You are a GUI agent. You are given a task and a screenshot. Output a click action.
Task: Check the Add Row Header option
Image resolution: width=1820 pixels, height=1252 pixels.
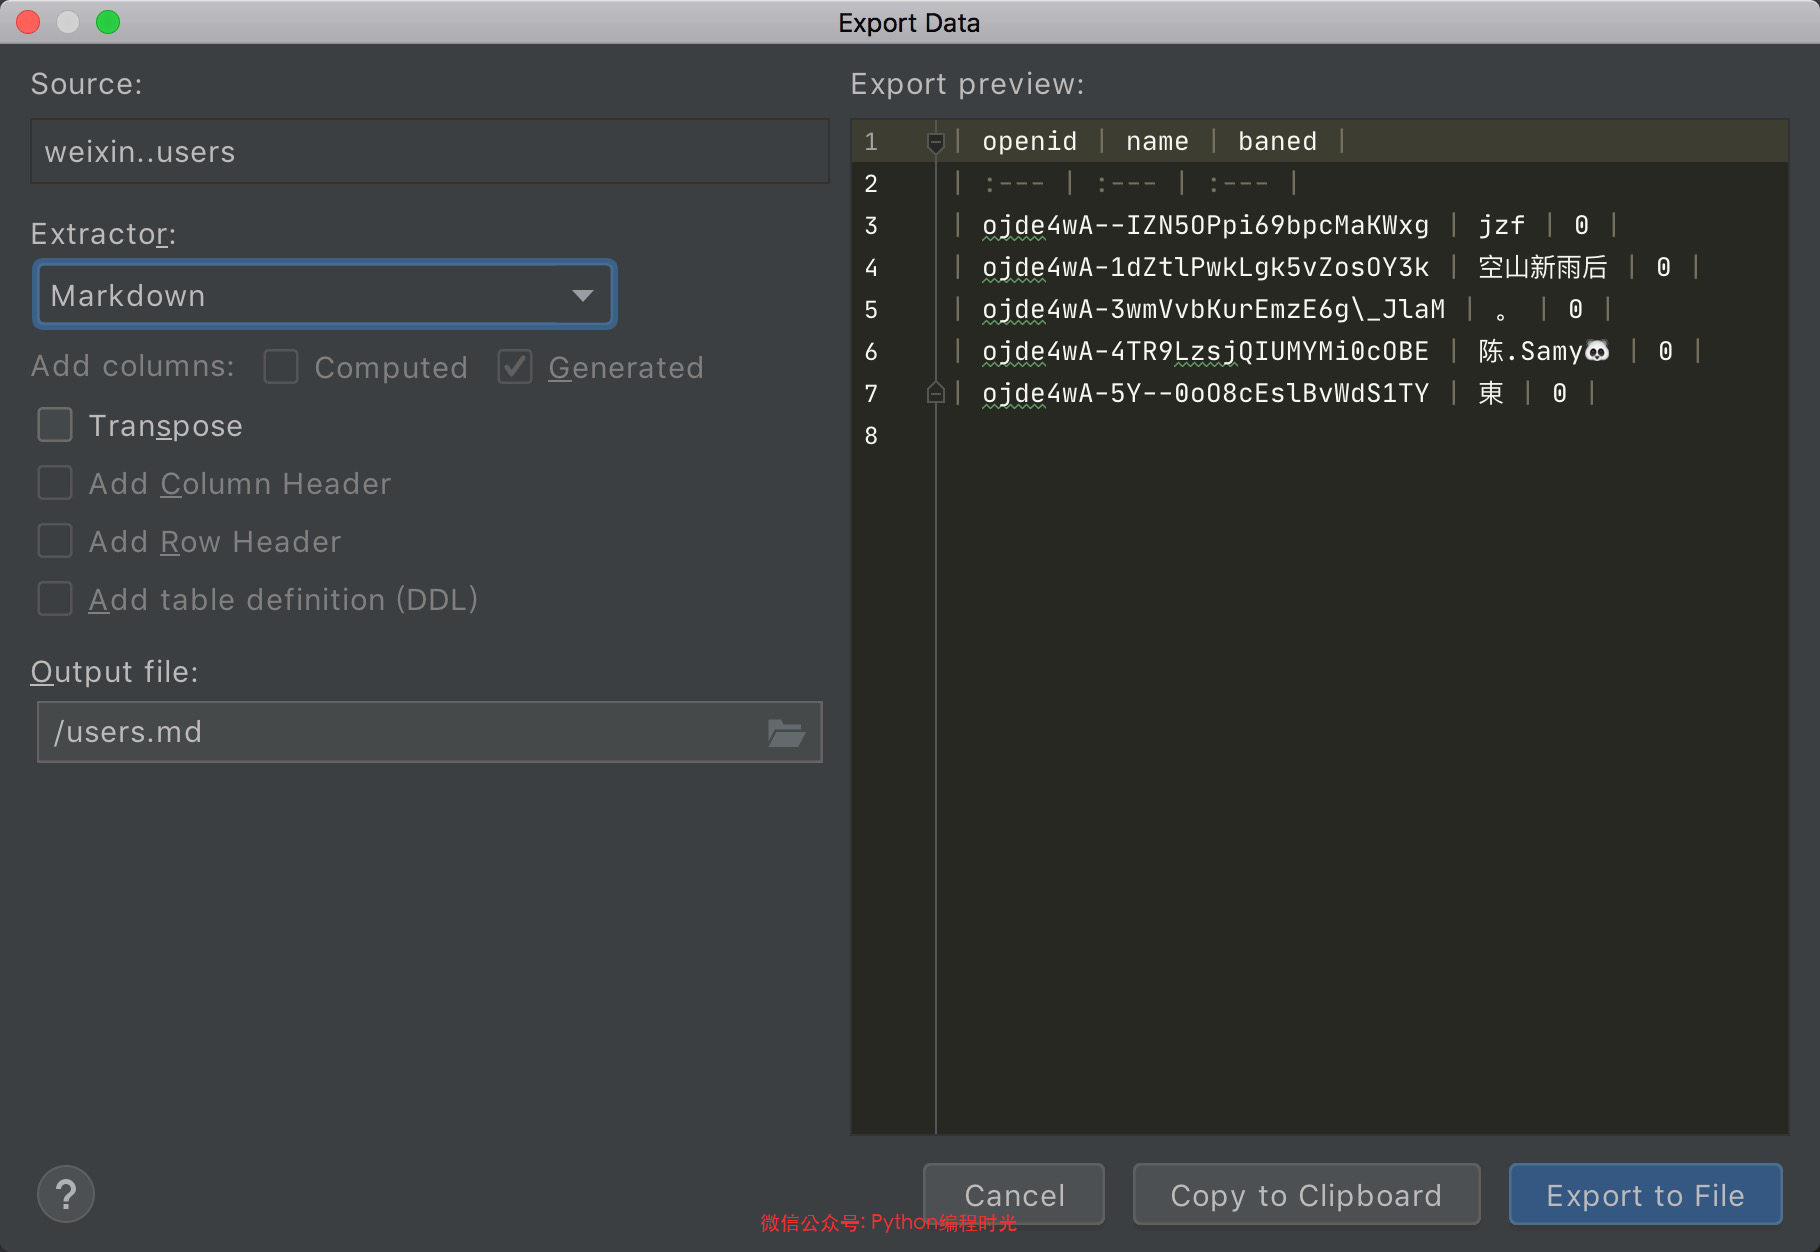pos(55,541)
